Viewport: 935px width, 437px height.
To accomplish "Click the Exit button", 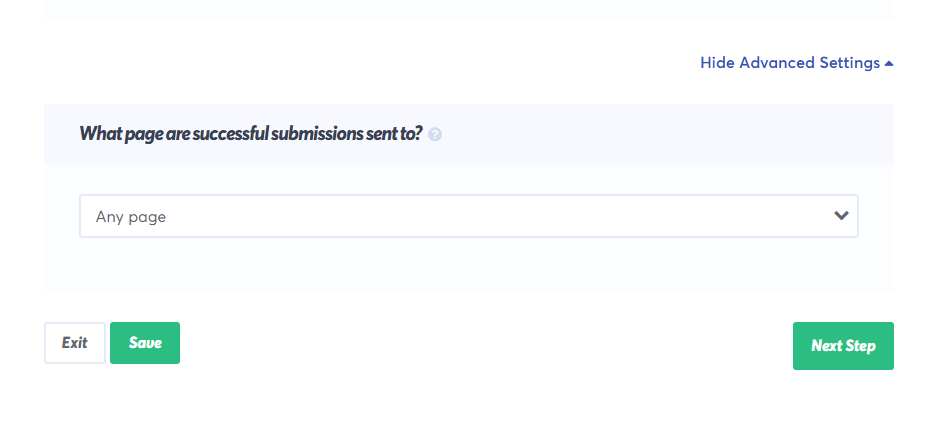I will pyautogui.click(x=75, y=343).
